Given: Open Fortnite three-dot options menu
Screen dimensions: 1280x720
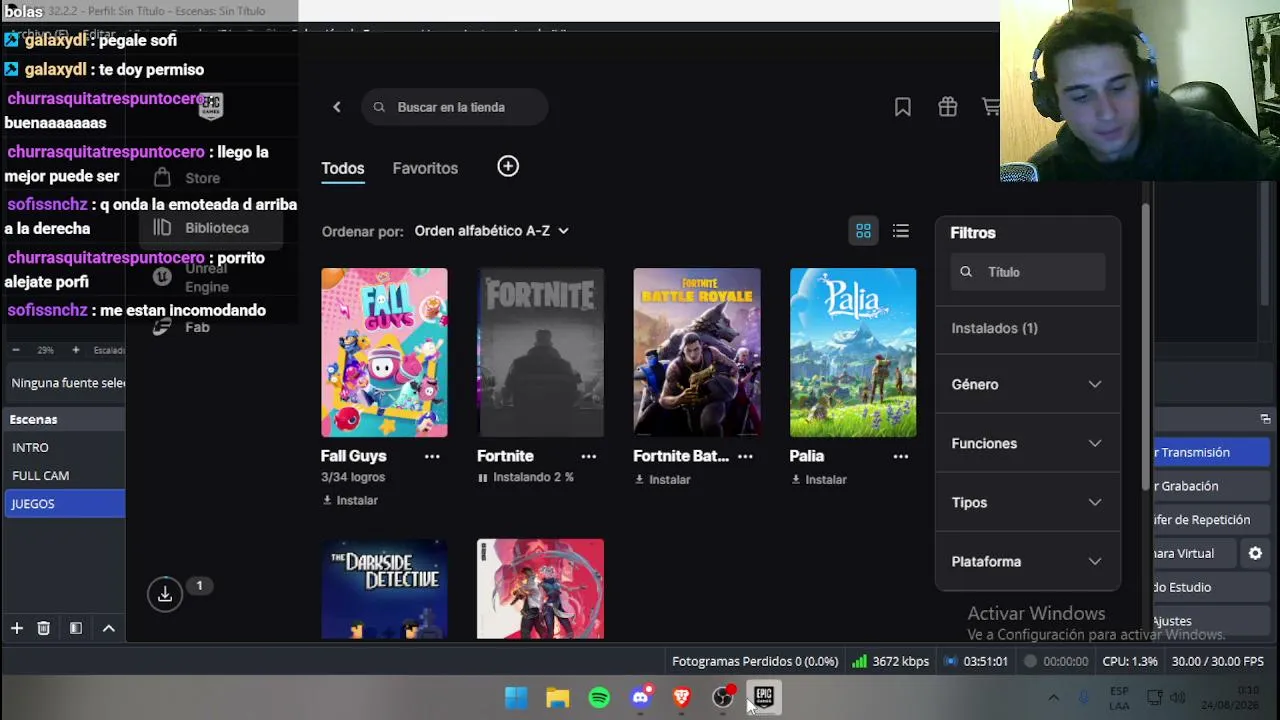Looking at the screenshot, I should (x=588, y=456).
